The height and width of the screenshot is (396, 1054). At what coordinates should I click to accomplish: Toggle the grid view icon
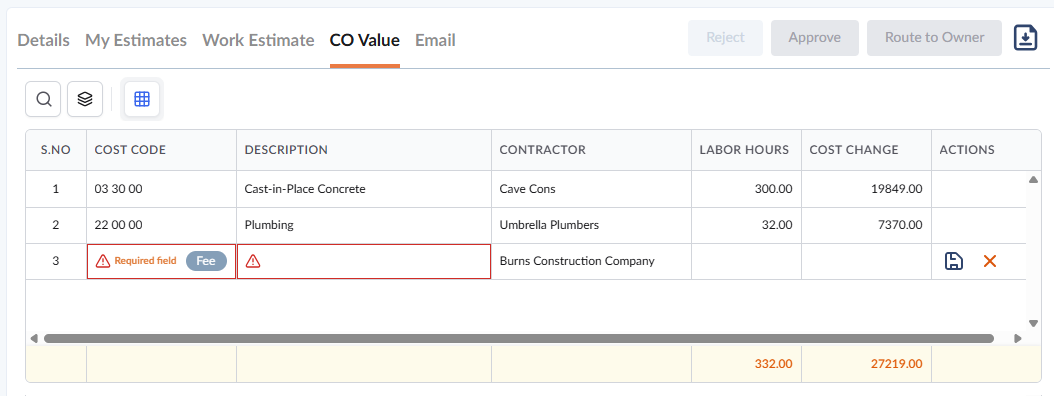pos(142,100)
